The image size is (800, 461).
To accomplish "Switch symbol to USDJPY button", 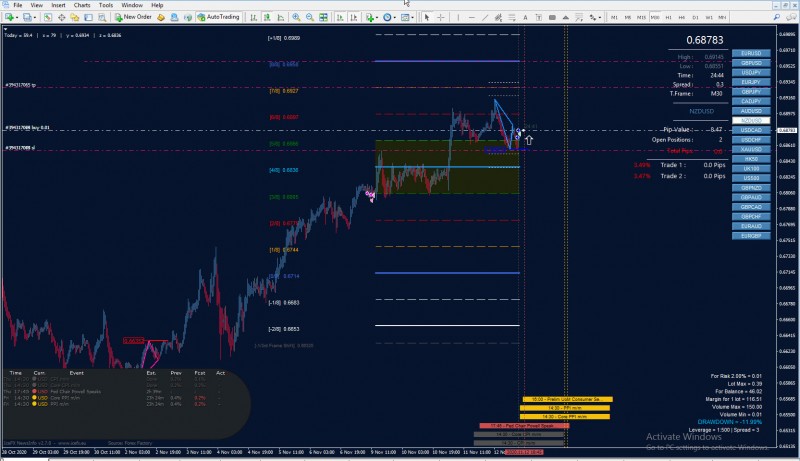I will click(x=751, y=72).
